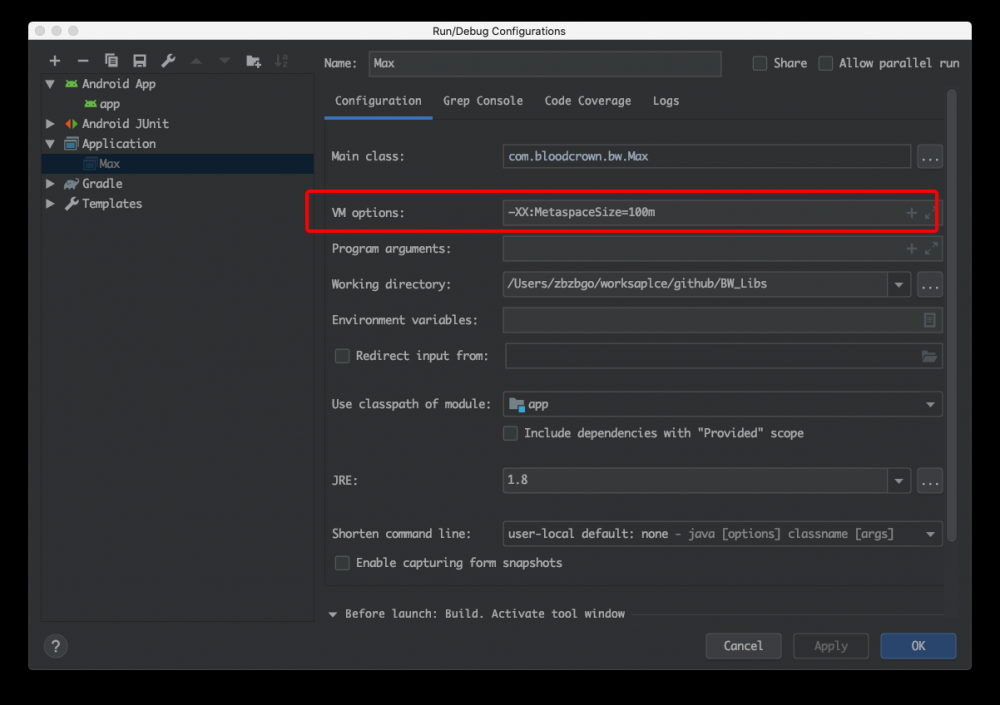Click the OK button

917,646
